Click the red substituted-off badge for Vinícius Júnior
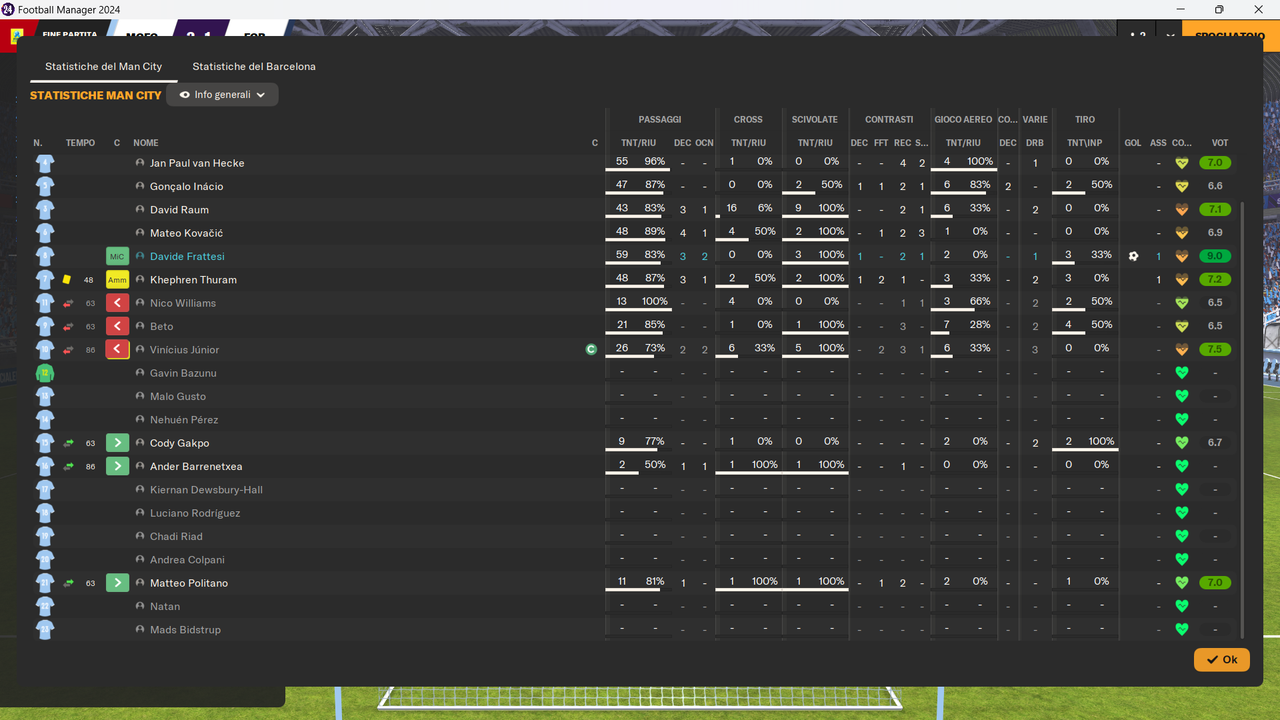This screenshot has width=1280, height=720. [117, 350]
